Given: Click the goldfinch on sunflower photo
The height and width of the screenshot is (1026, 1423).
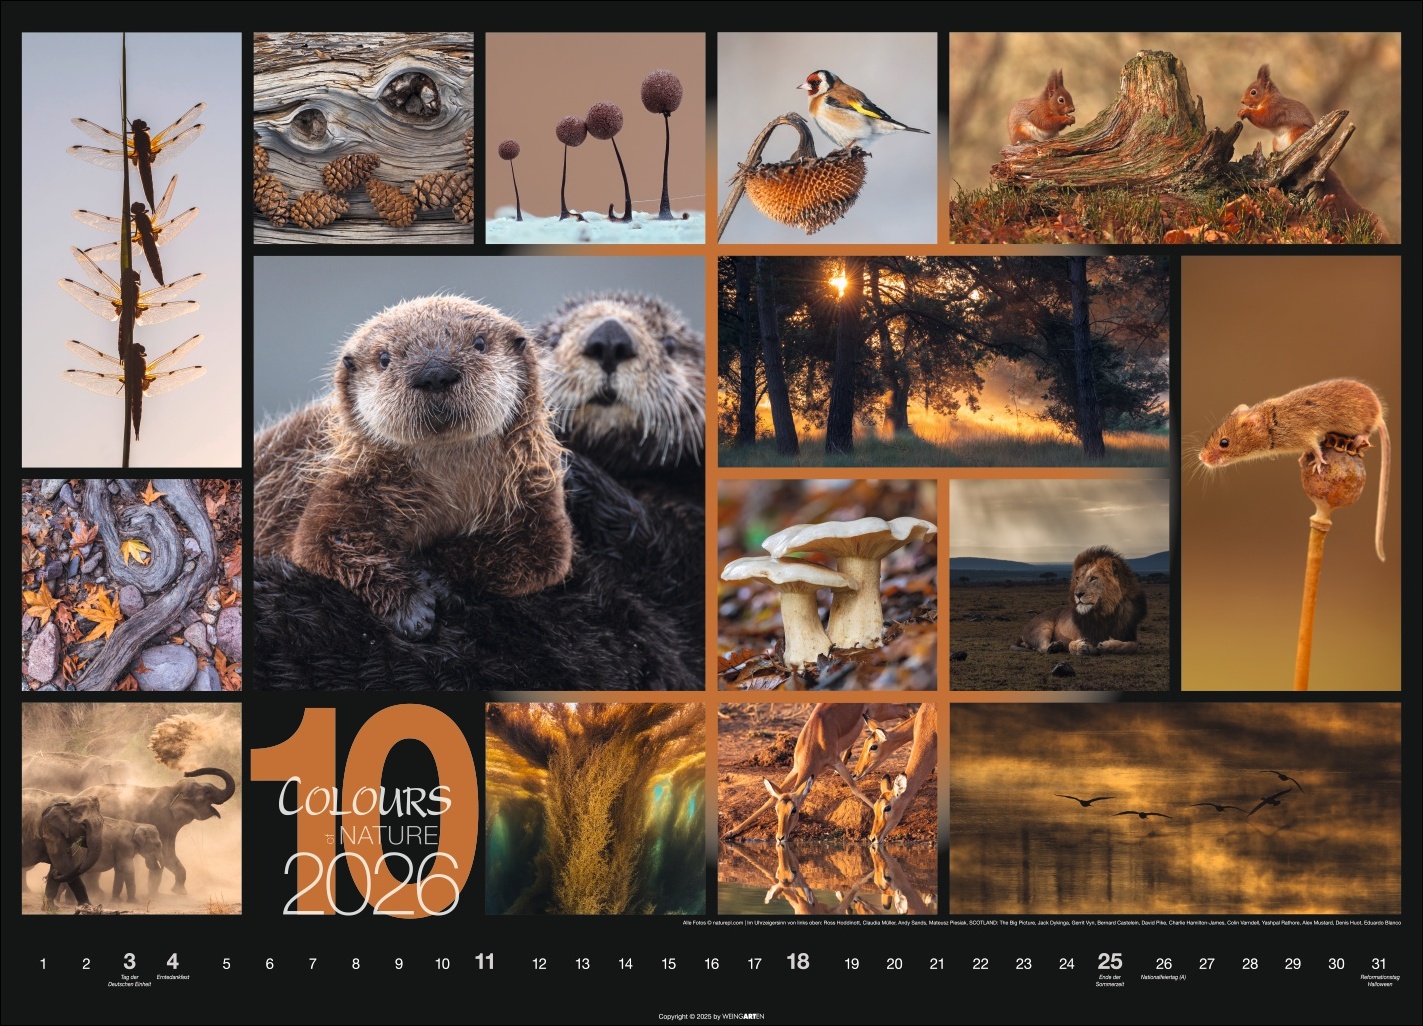Looking at the screenshot, I should click(827, 138).
